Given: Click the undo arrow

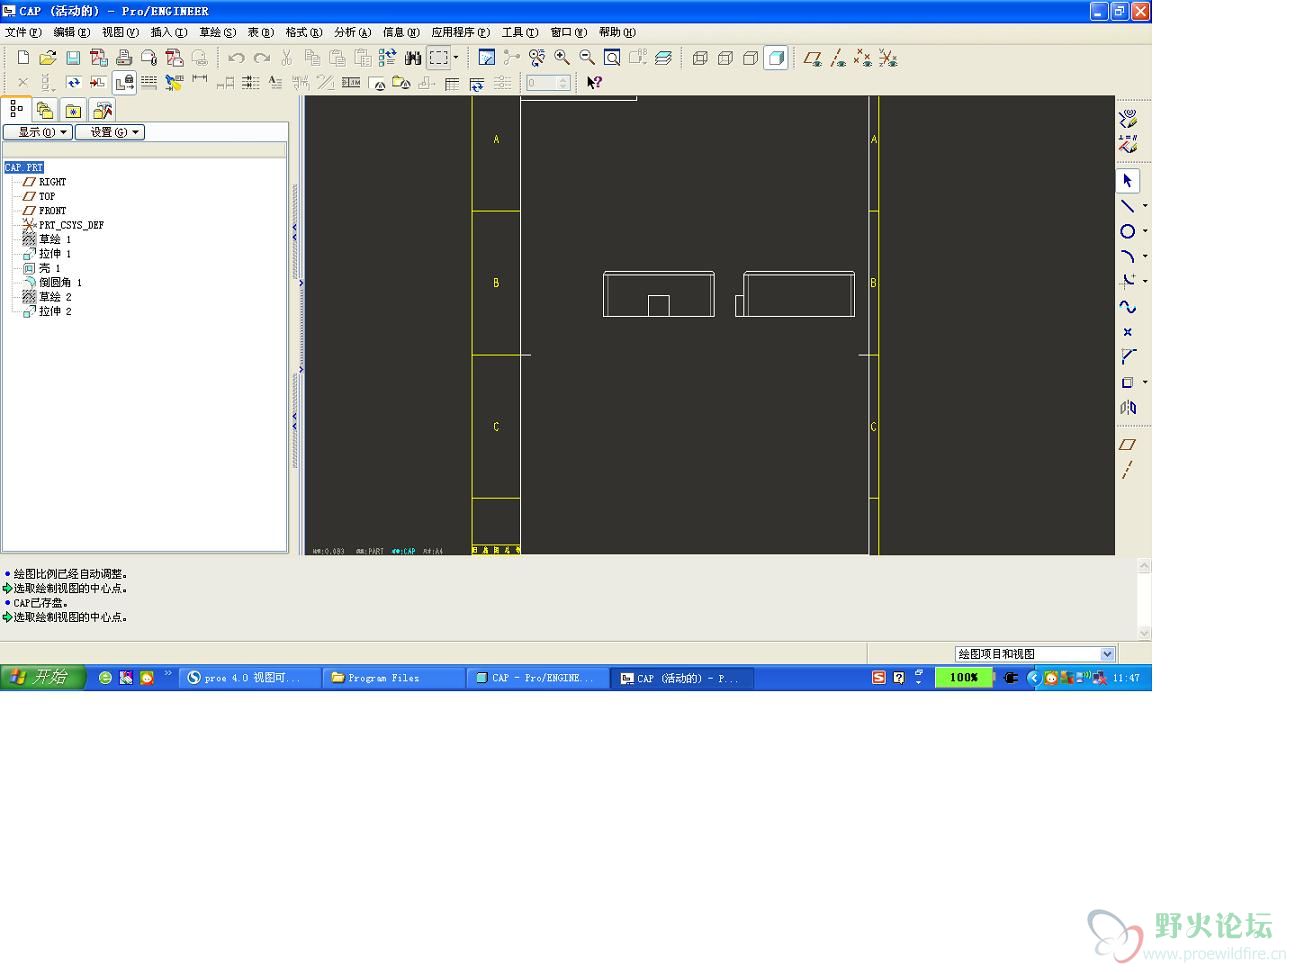Looking at the screenshot, I should tap(236, 58).
